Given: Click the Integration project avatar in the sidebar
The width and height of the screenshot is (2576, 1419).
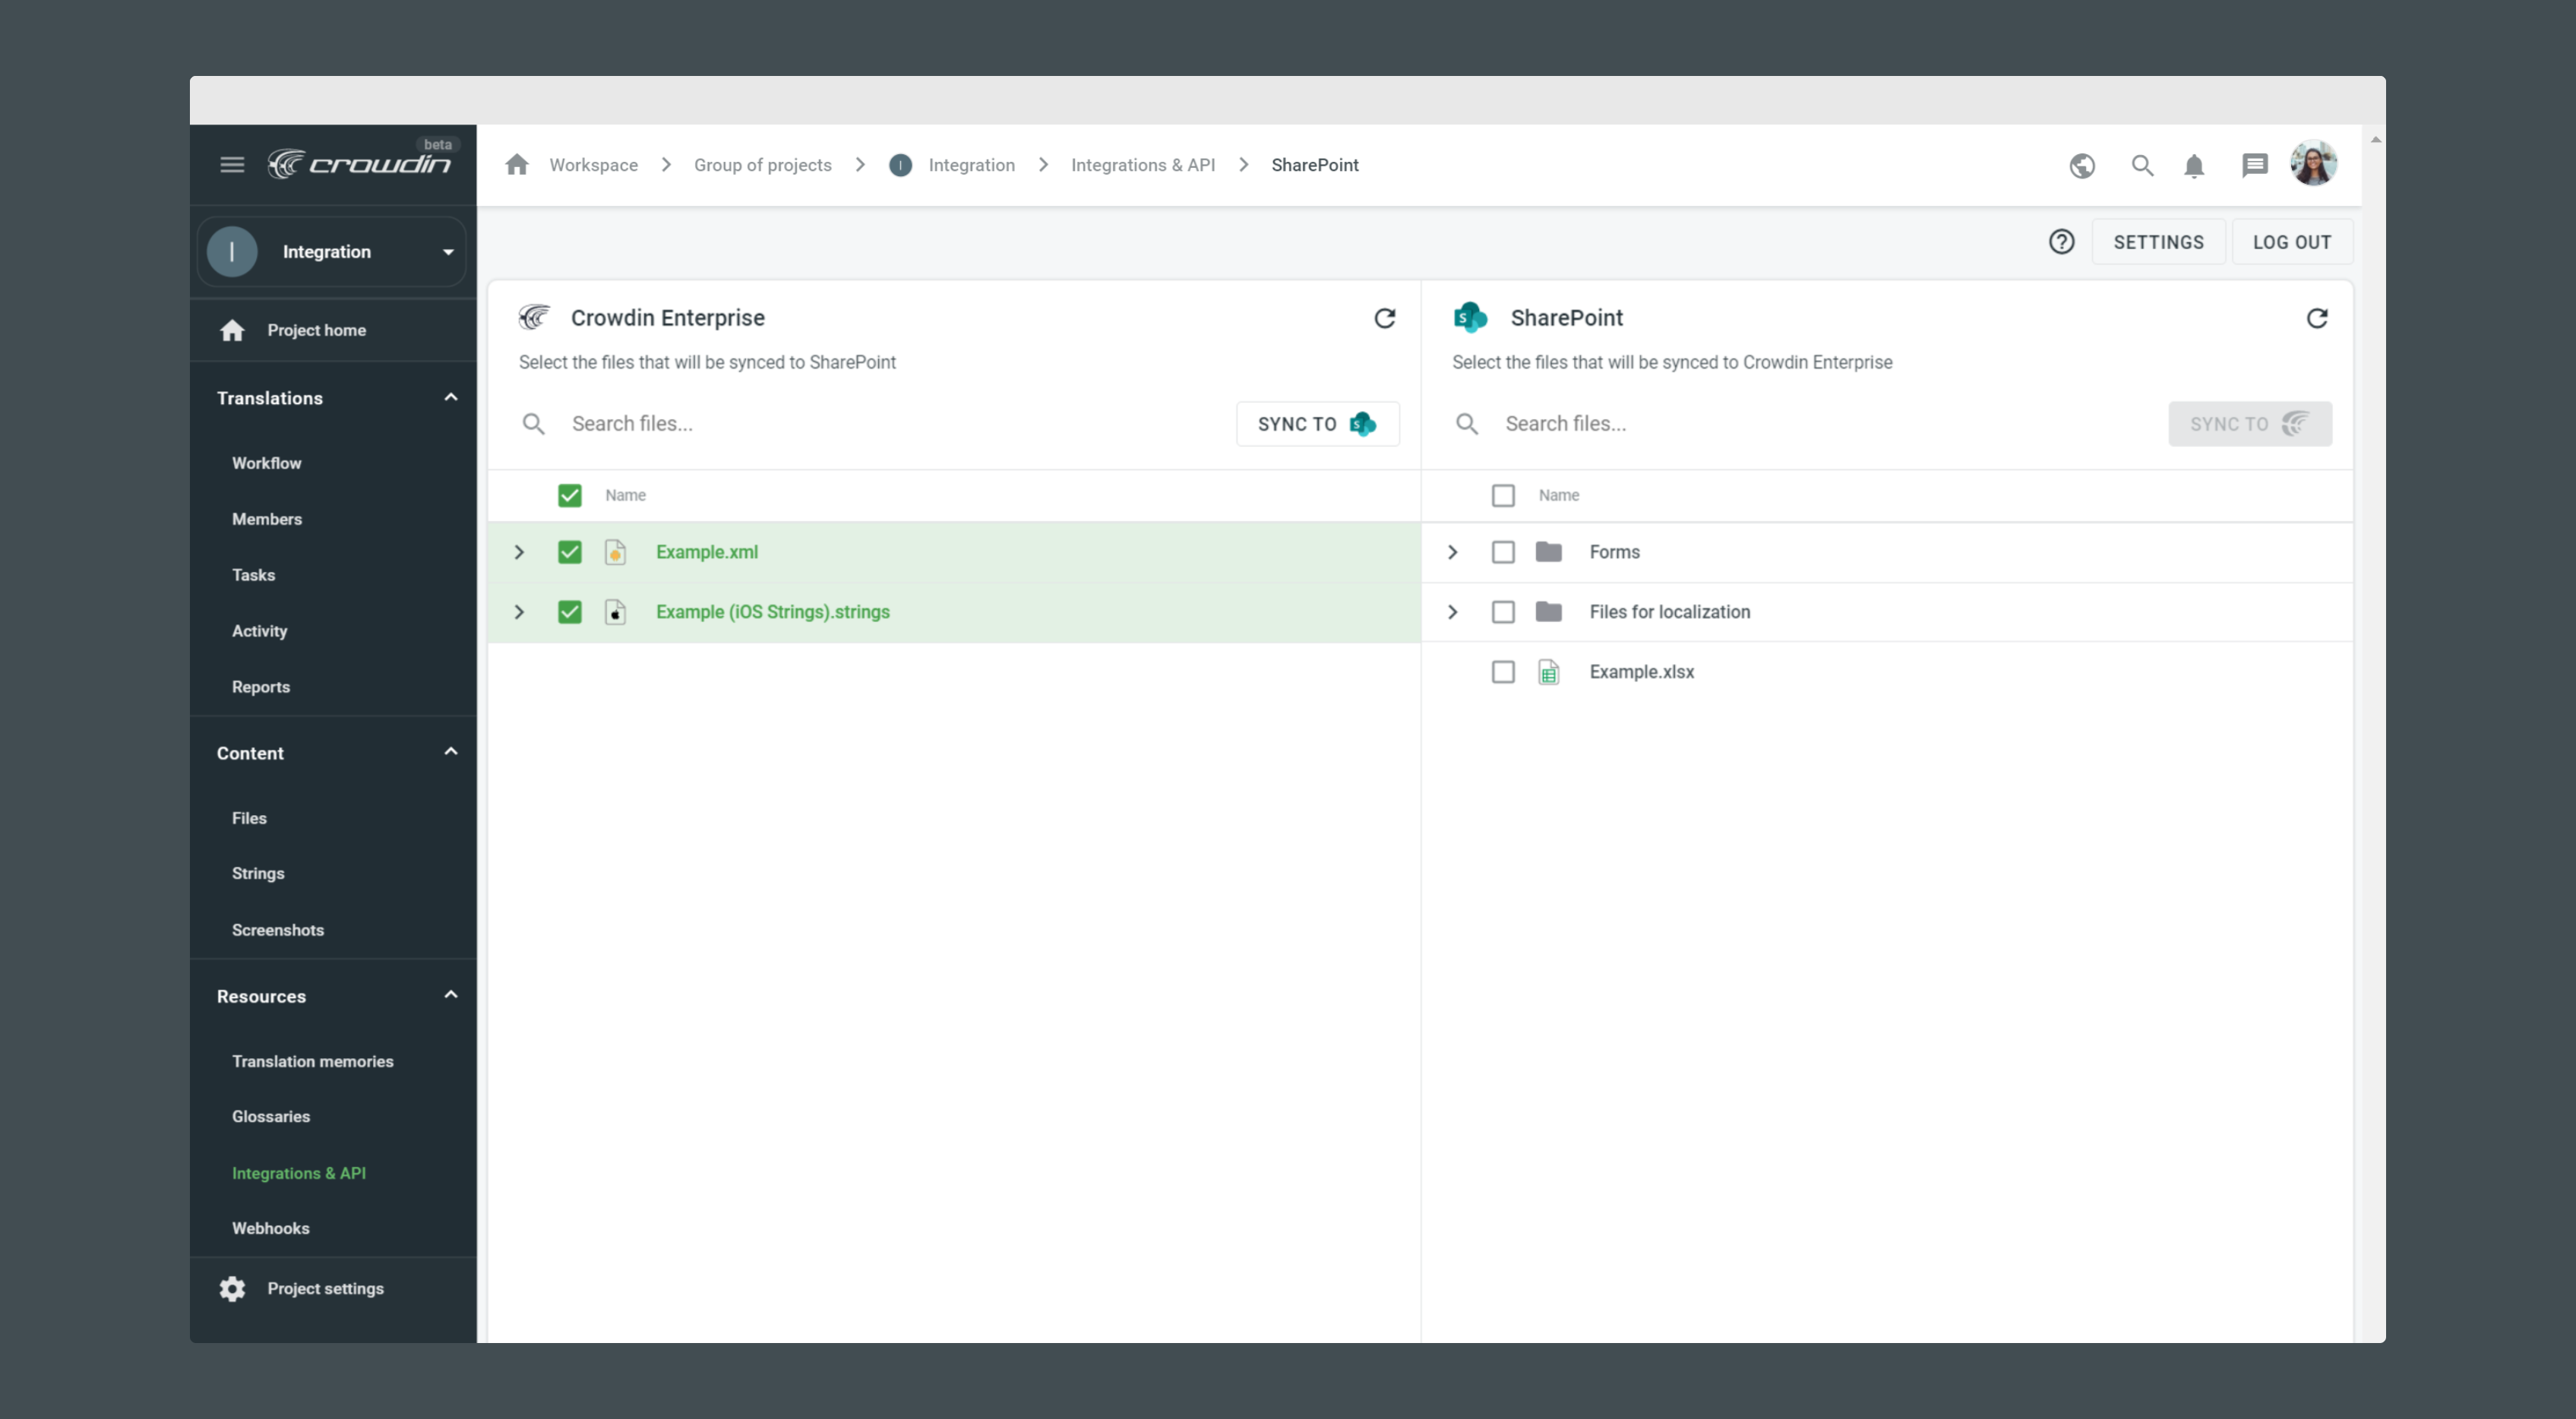Looking at the screenshot, I should click(x=232, y=252).
